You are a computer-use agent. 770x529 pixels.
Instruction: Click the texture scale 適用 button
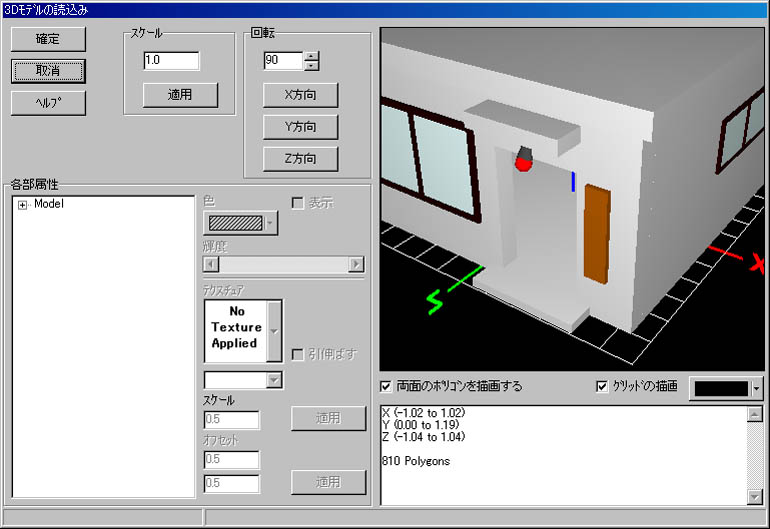coord(329,418)
